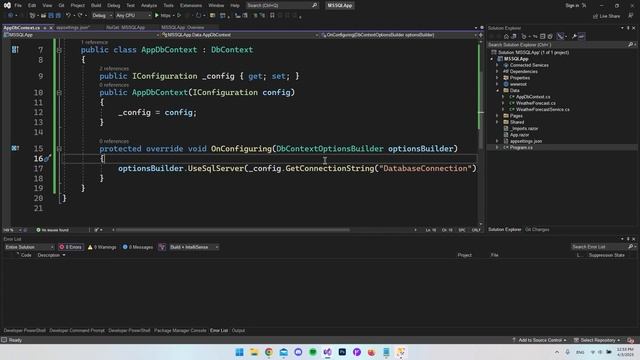This screenshot has width=640, height=360.
Task: Click the screwdriver quick action icon on line 16
Action: (47, 158)
